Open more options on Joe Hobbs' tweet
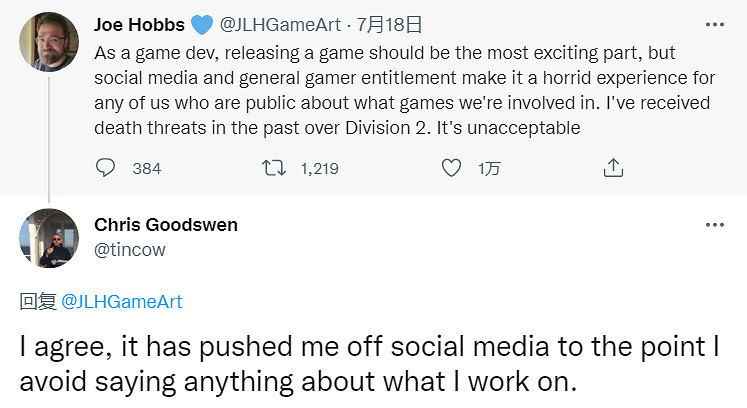This screenshot has width=747, height=408. [714, 23]
